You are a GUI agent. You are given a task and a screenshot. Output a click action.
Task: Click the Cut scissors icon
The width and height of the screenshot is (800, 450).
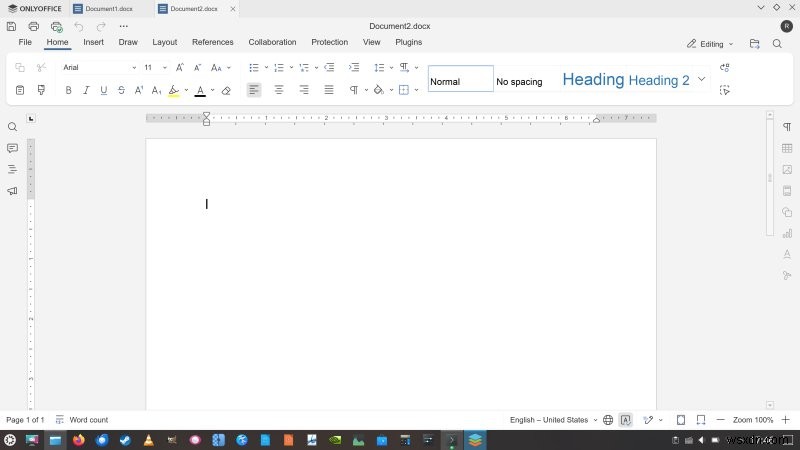tap(41, 67)
